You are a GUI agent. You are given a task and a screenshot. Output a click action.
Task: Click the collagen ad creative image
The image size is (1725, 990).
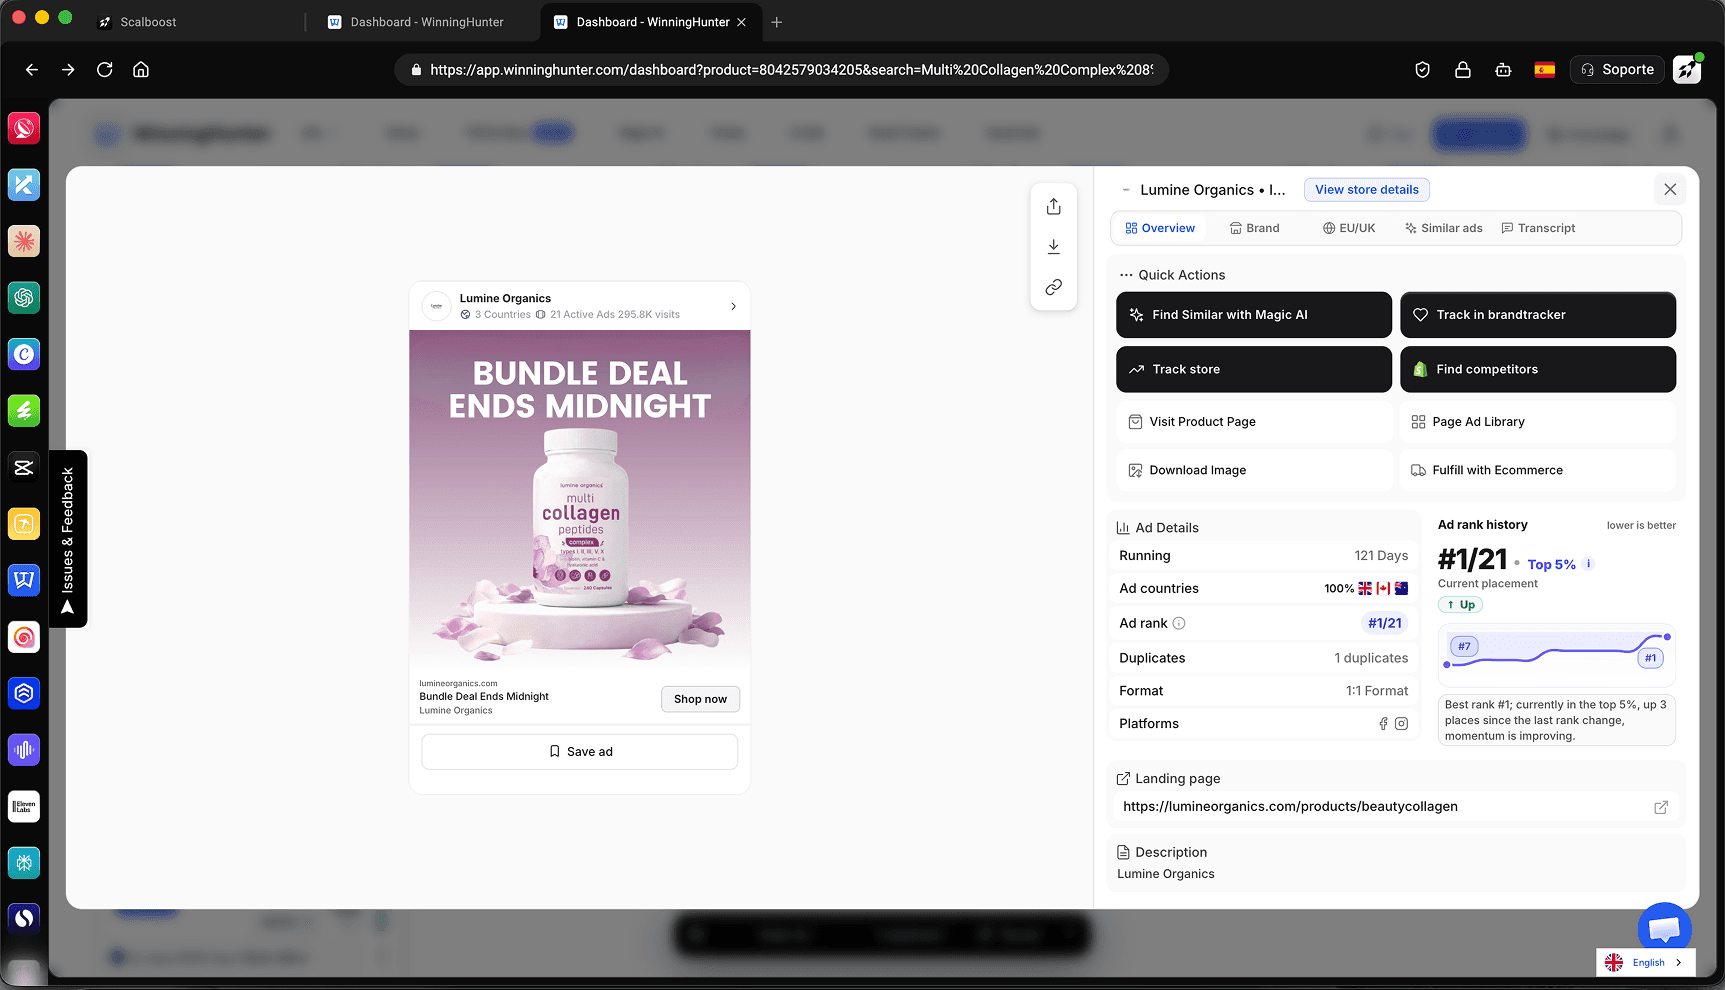coord(580,500)
